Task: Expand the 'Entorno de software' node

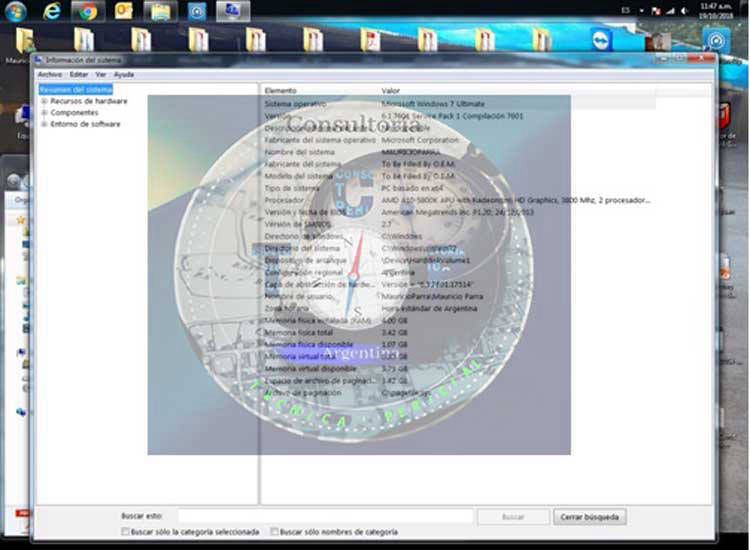Action: tap(44, 124)
